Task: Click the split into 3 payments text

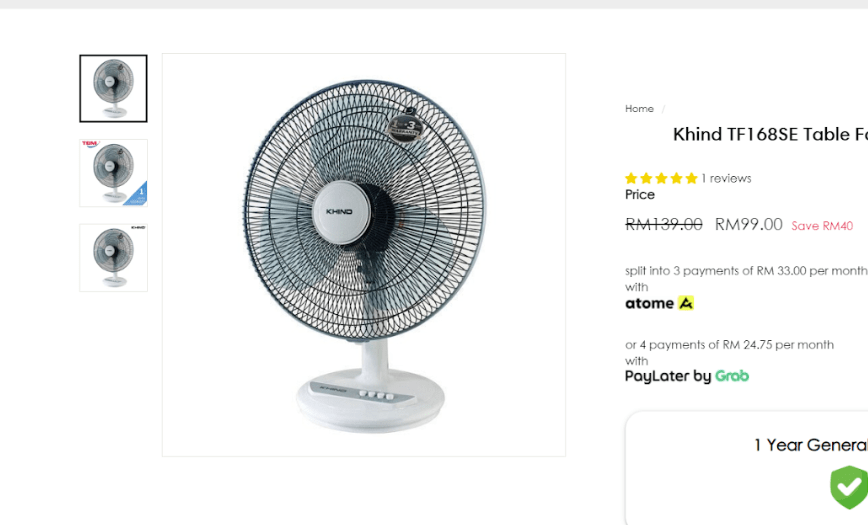Action: (x=746, y=271)
